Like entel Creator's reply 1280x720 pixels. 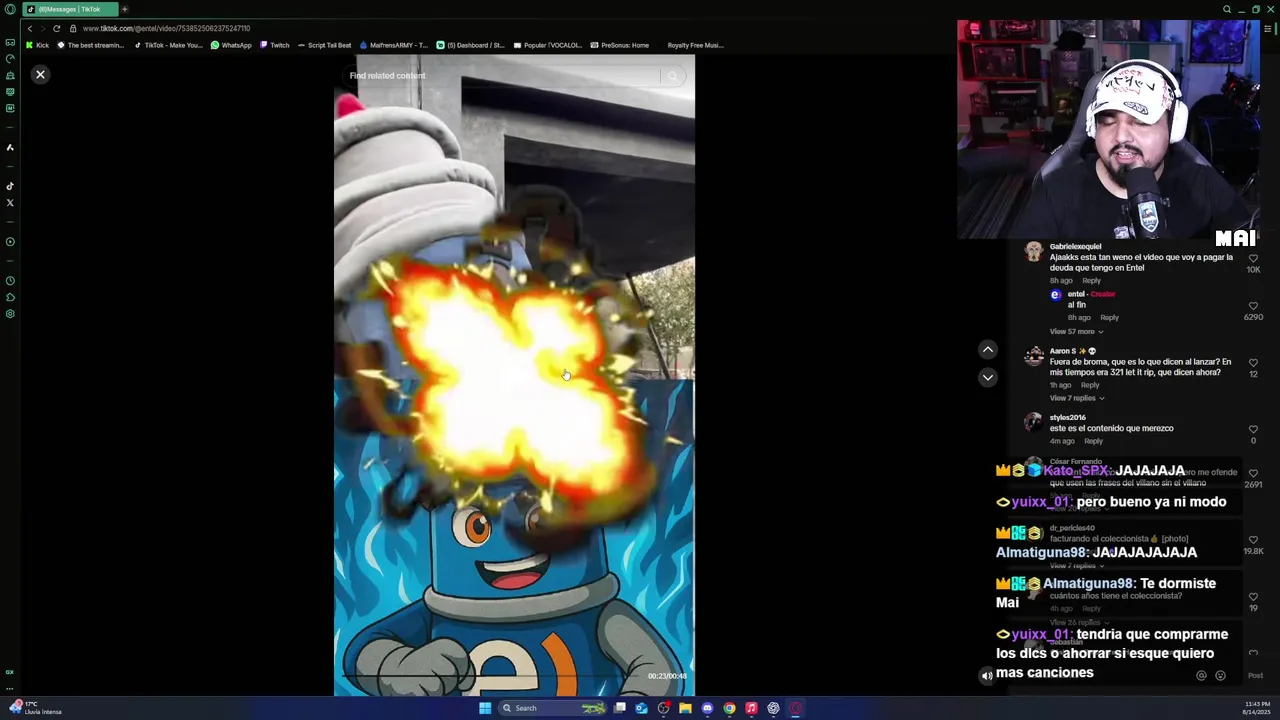tap(1253, 306)
